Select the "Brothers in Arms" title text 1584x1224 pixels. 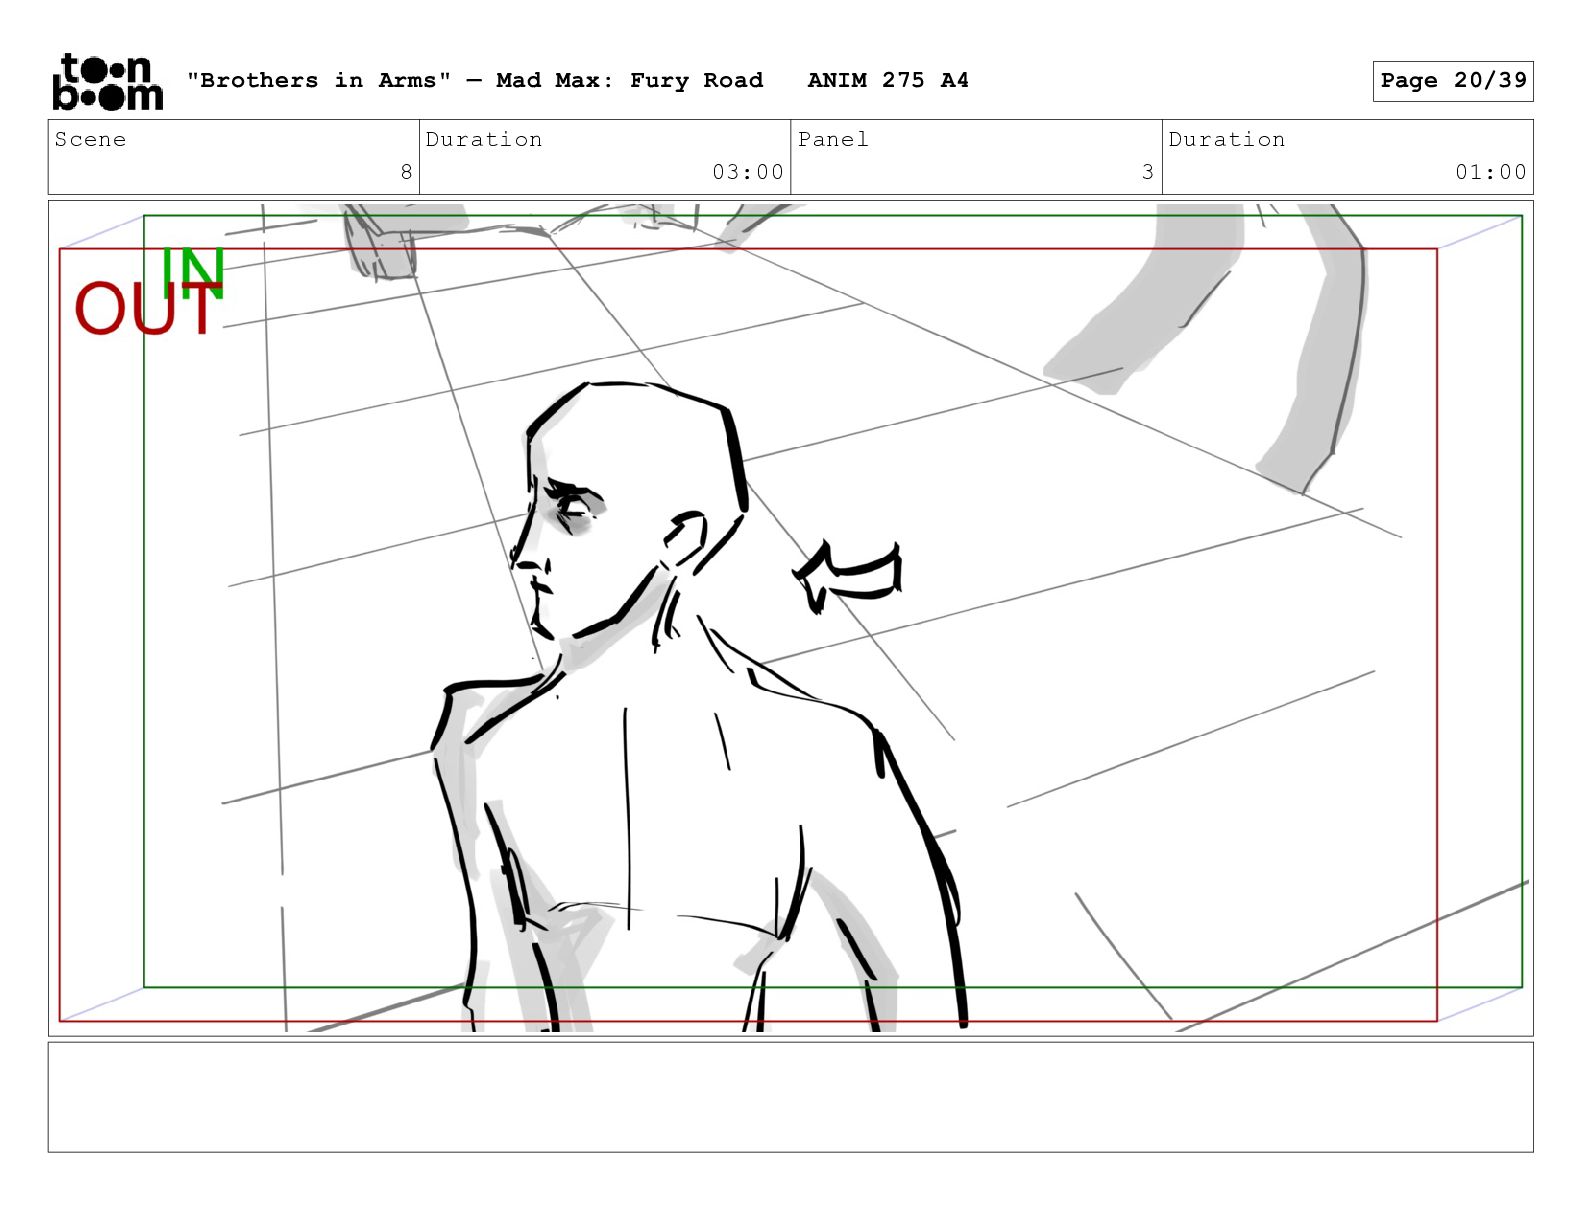click(x=319, y=80)
